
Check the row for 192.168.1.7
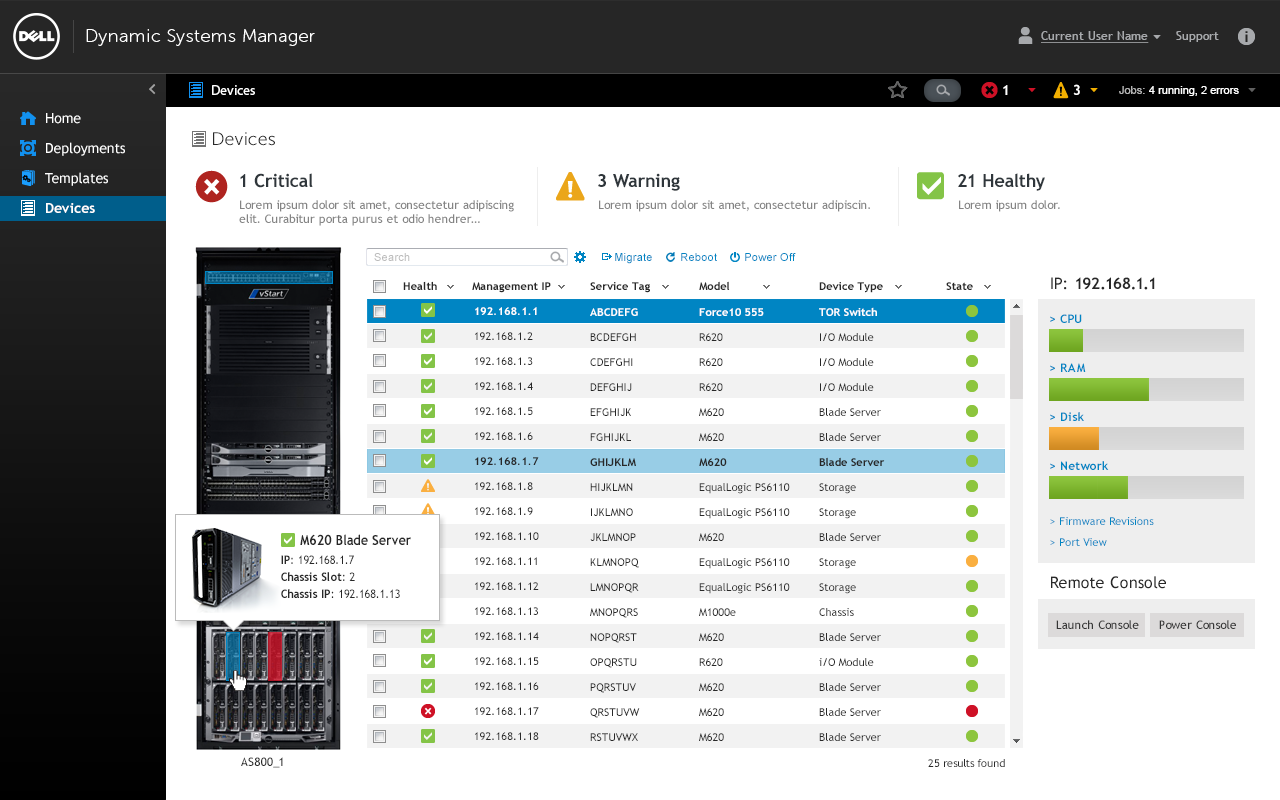coord(379,461)
